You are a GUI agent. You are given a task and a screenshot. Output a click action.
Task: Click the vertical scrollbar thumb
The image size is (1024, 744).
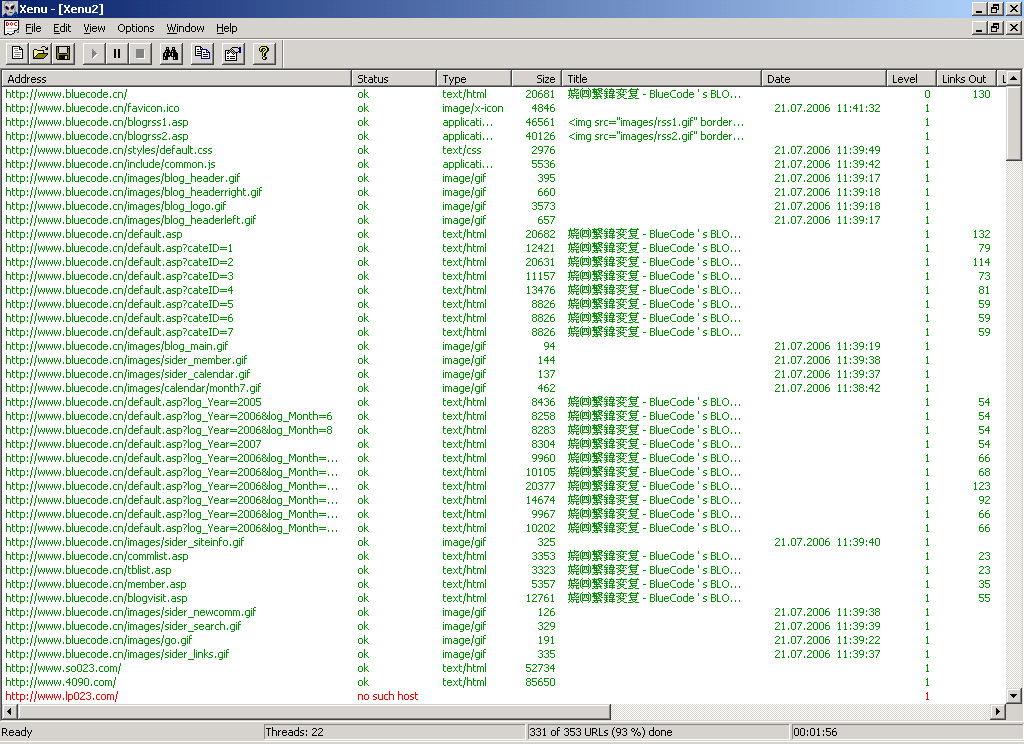tap(1014, 123)
